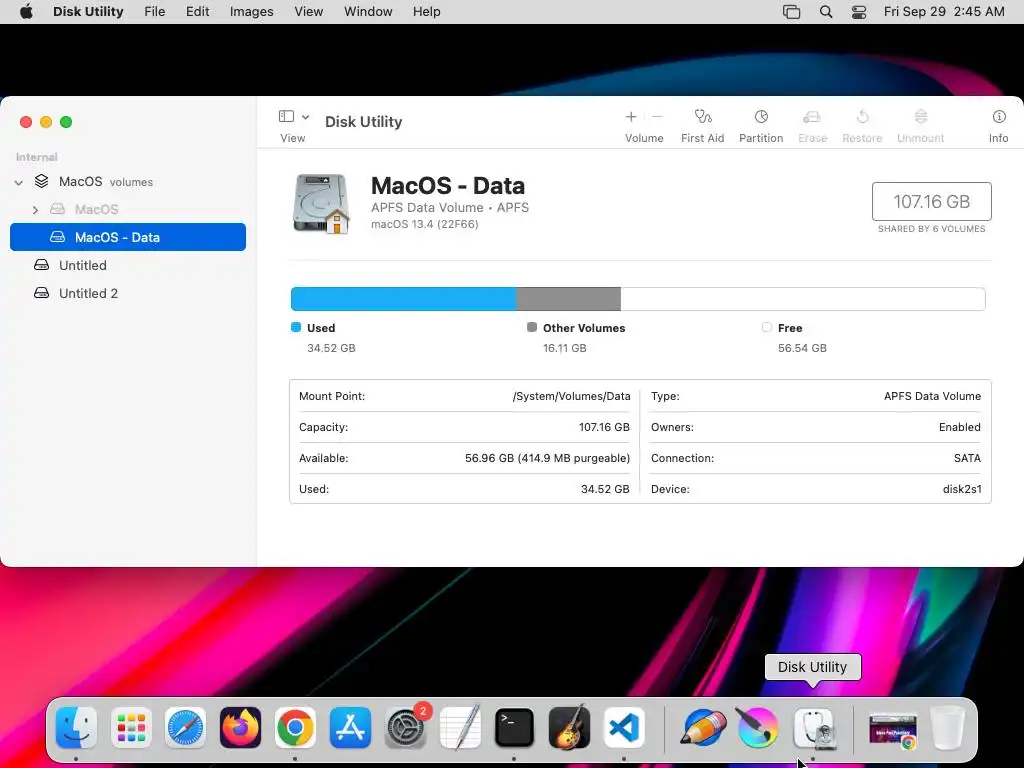Launch Safari from the Dock
Image resolution: width=1024 pixels, height=768 pixels.
pos(185,728)
